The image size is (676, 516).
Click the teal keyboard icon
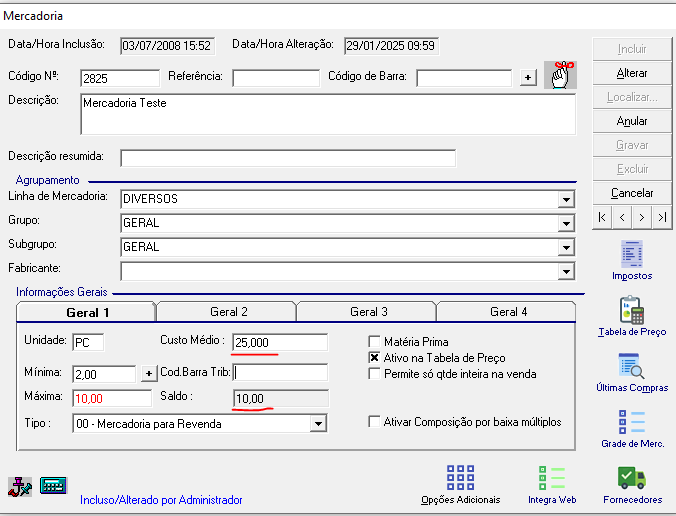click(53, 486)
